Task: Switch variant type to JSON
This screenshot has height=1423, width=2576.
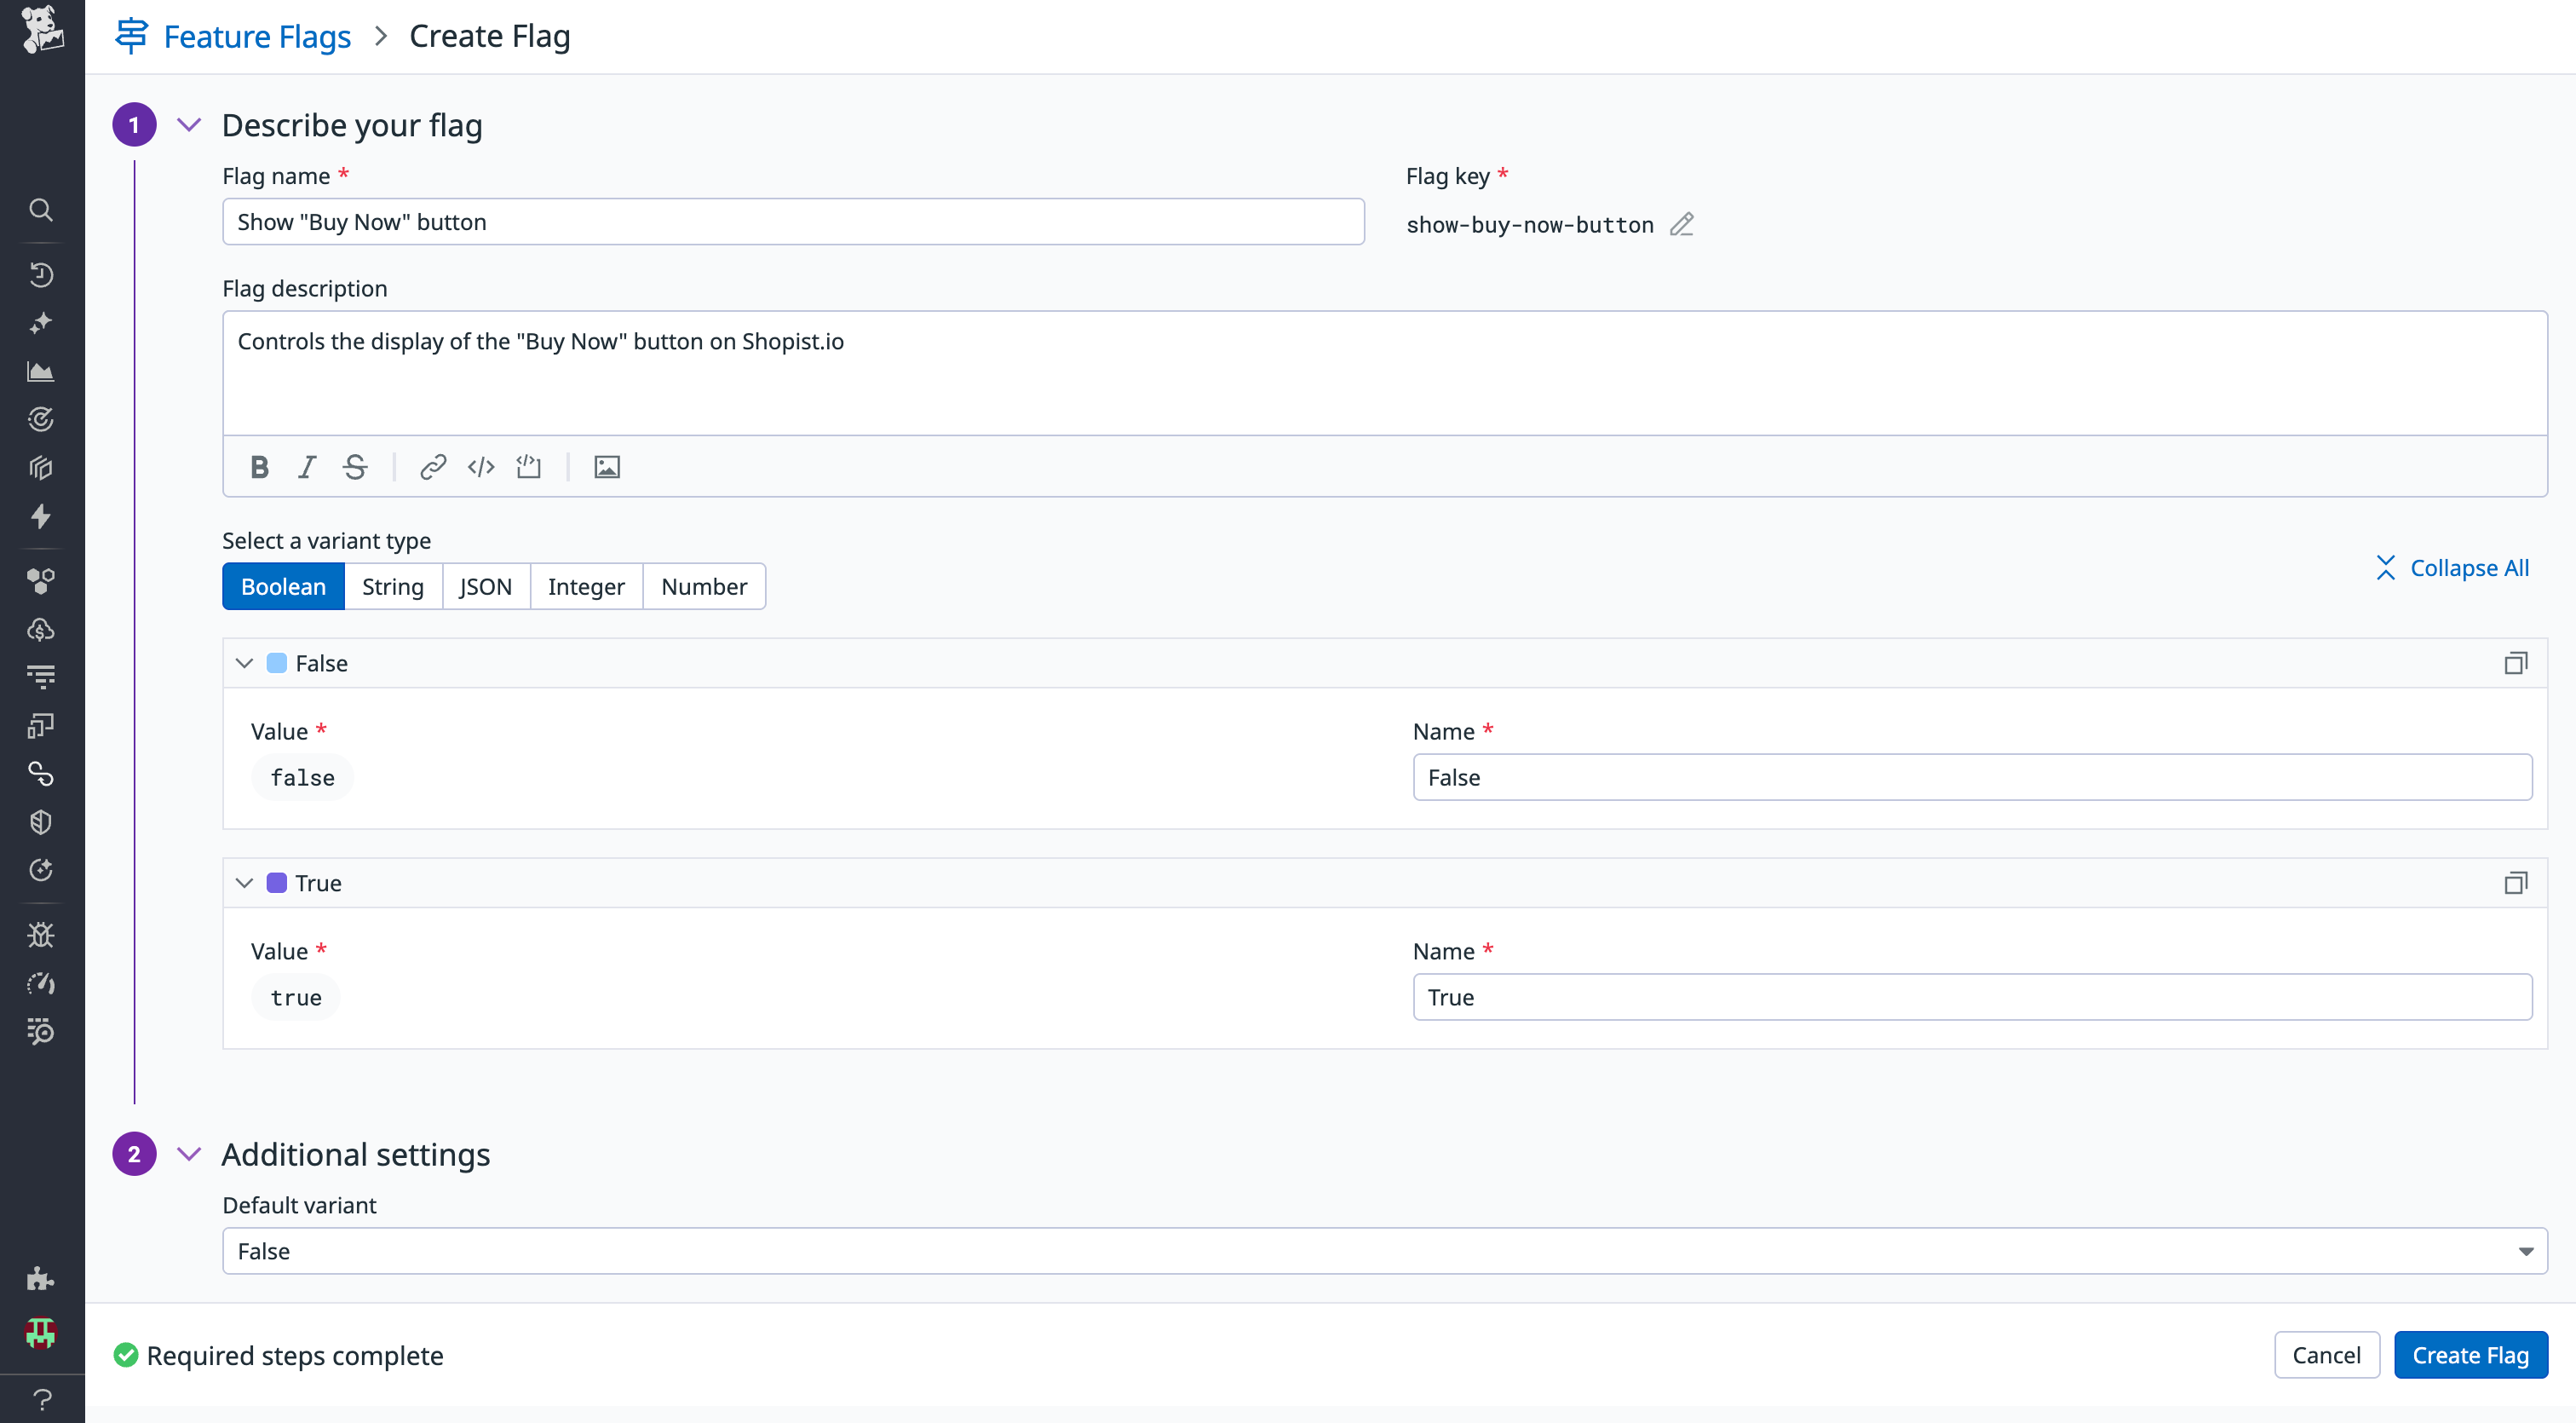Action: tap(485, 586)
